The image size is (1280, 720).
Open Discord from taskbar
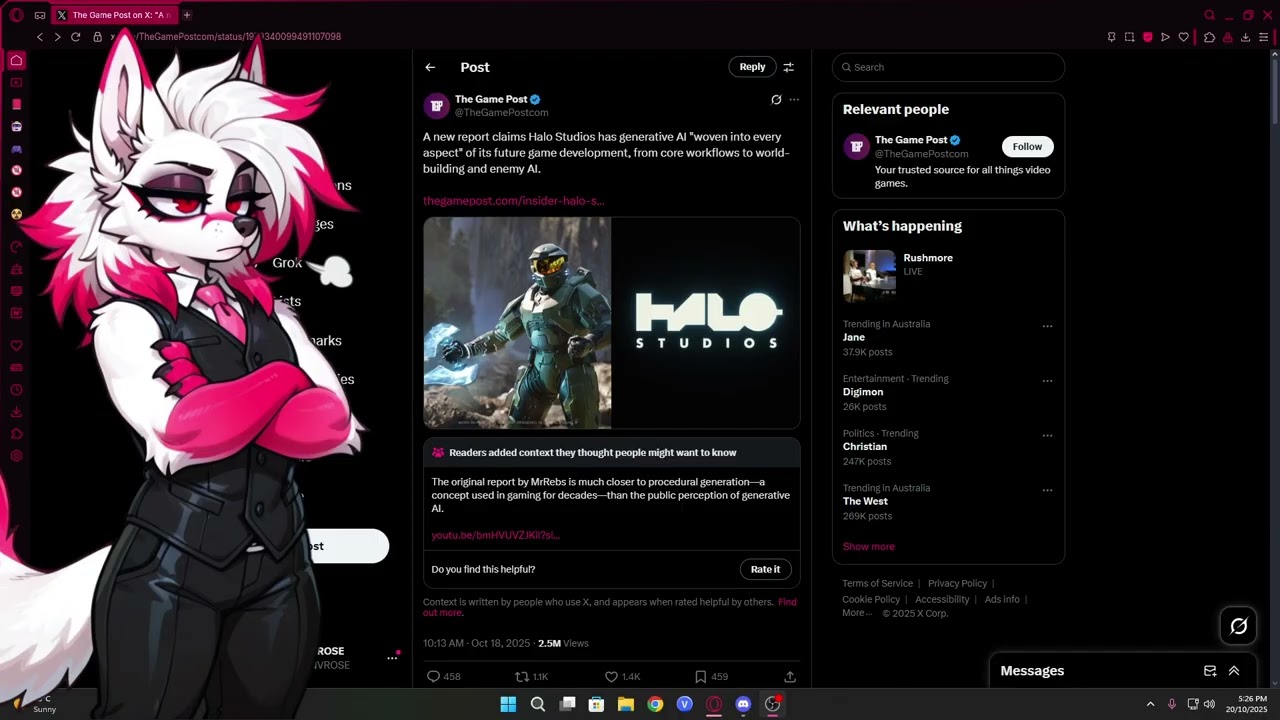click(743, 704)
